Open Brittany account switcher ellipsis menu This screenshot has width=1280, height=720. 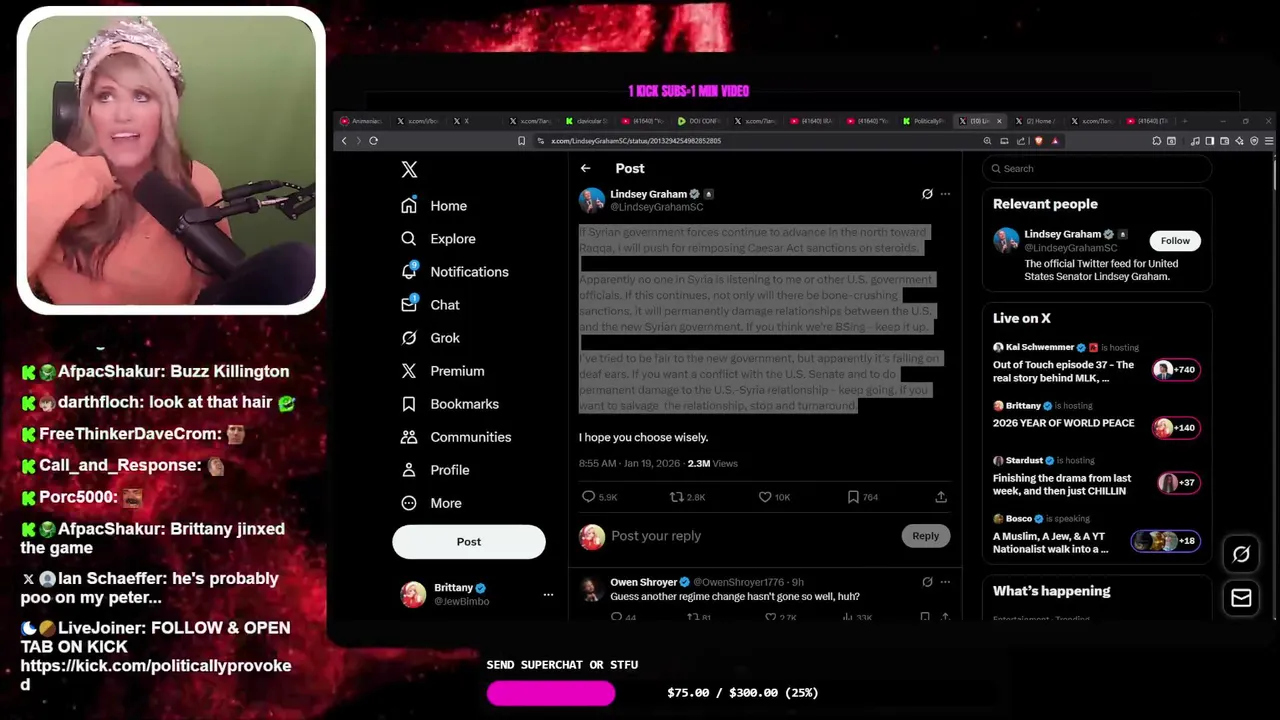pyautogui.click(x=548, y=595)
